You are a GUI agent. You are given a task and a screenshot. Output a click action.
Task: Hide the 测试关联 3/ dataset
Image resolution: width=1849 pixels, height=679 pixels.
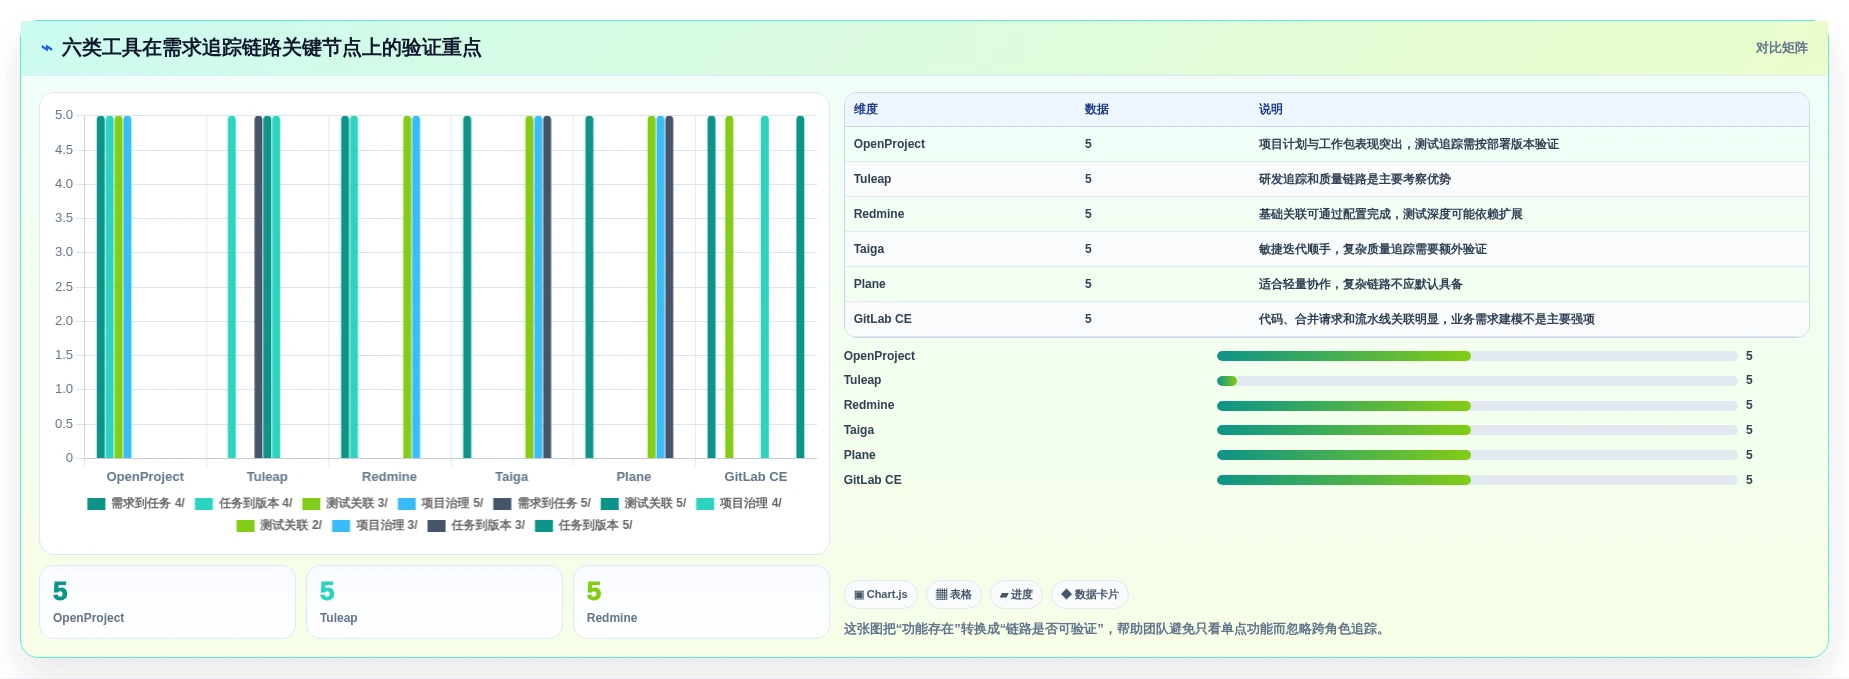(345, 504)
